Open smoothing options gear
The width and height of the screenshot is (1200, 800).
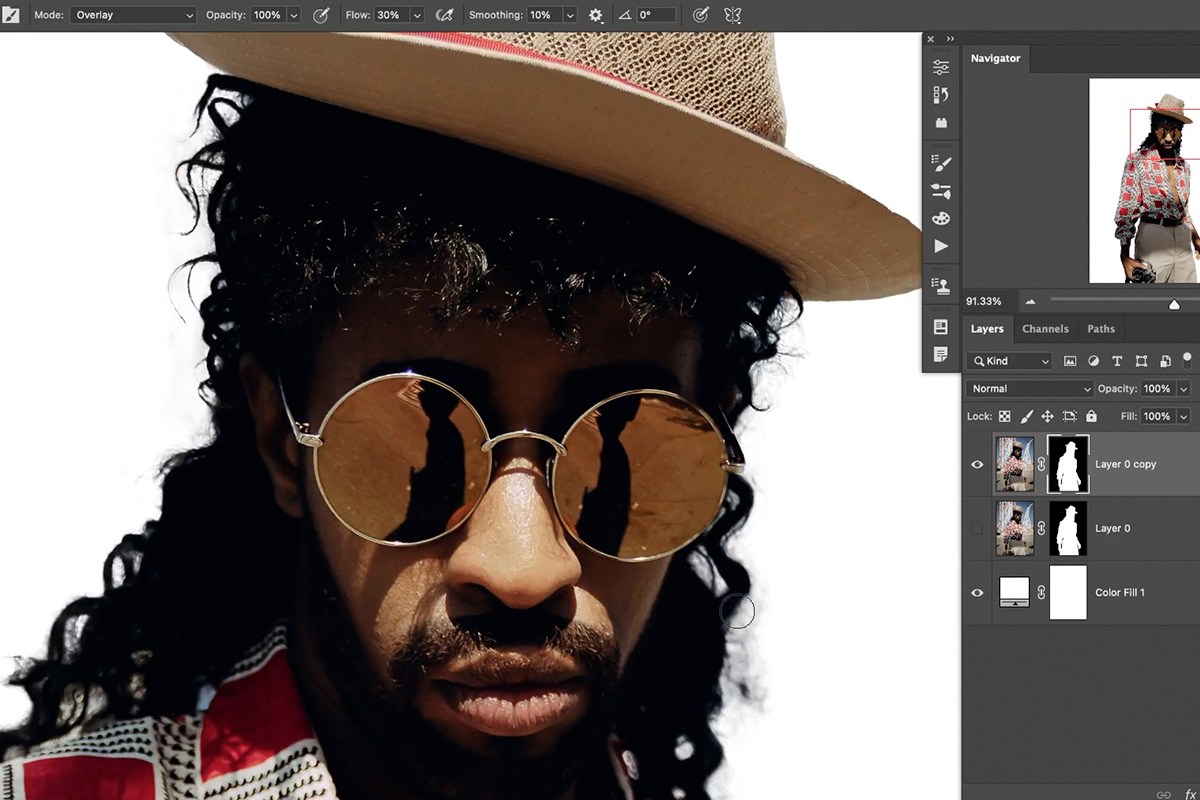click(x=596, y=16)
